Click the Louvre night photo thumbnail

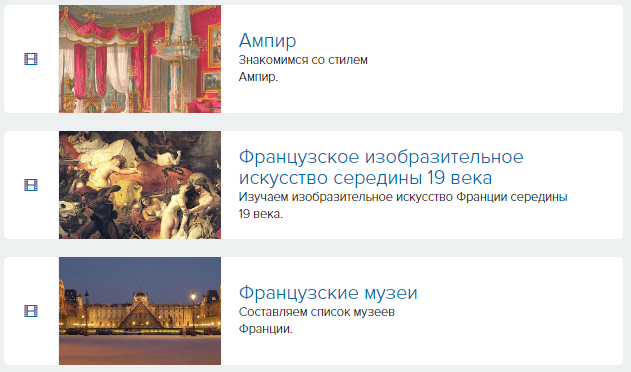tap(140, 311)
